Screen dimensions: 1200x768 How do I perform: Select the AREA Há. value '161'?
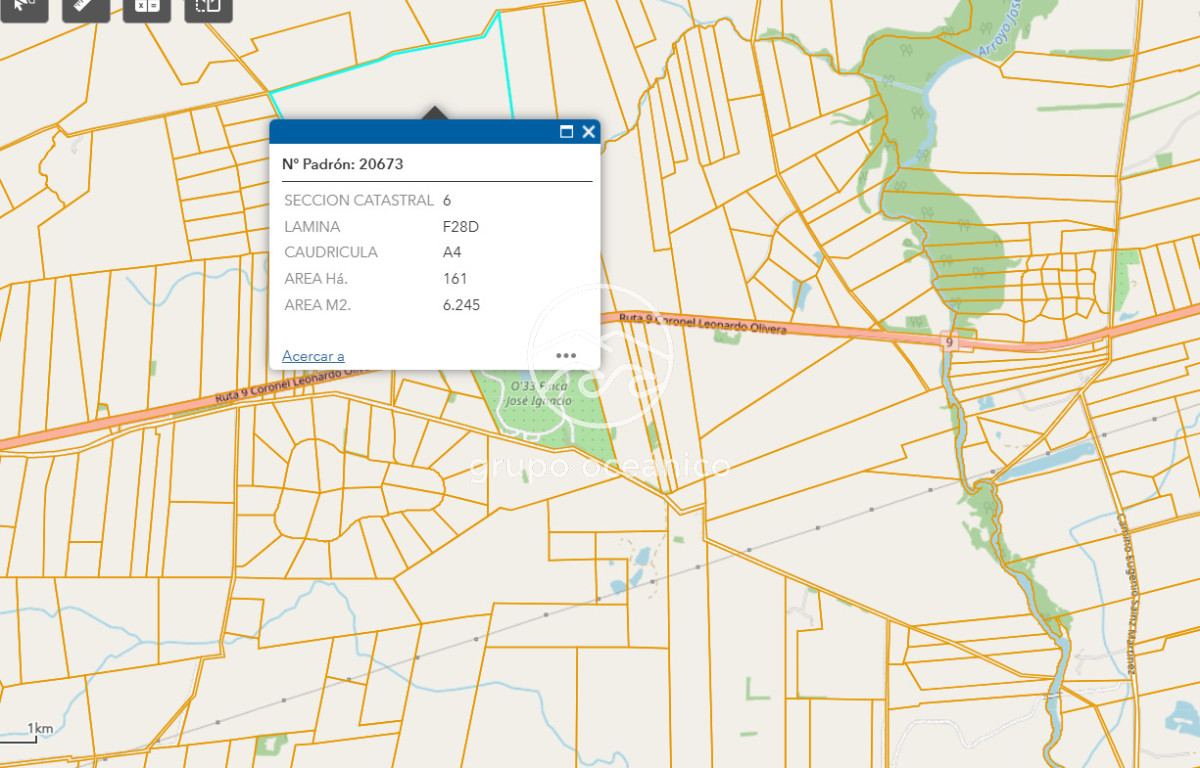point(455,279)
